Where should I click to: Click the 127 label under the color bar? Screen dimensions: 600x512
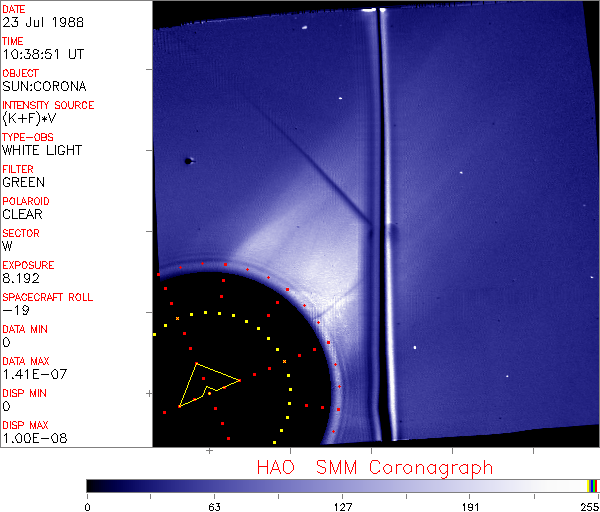[342, 507]
